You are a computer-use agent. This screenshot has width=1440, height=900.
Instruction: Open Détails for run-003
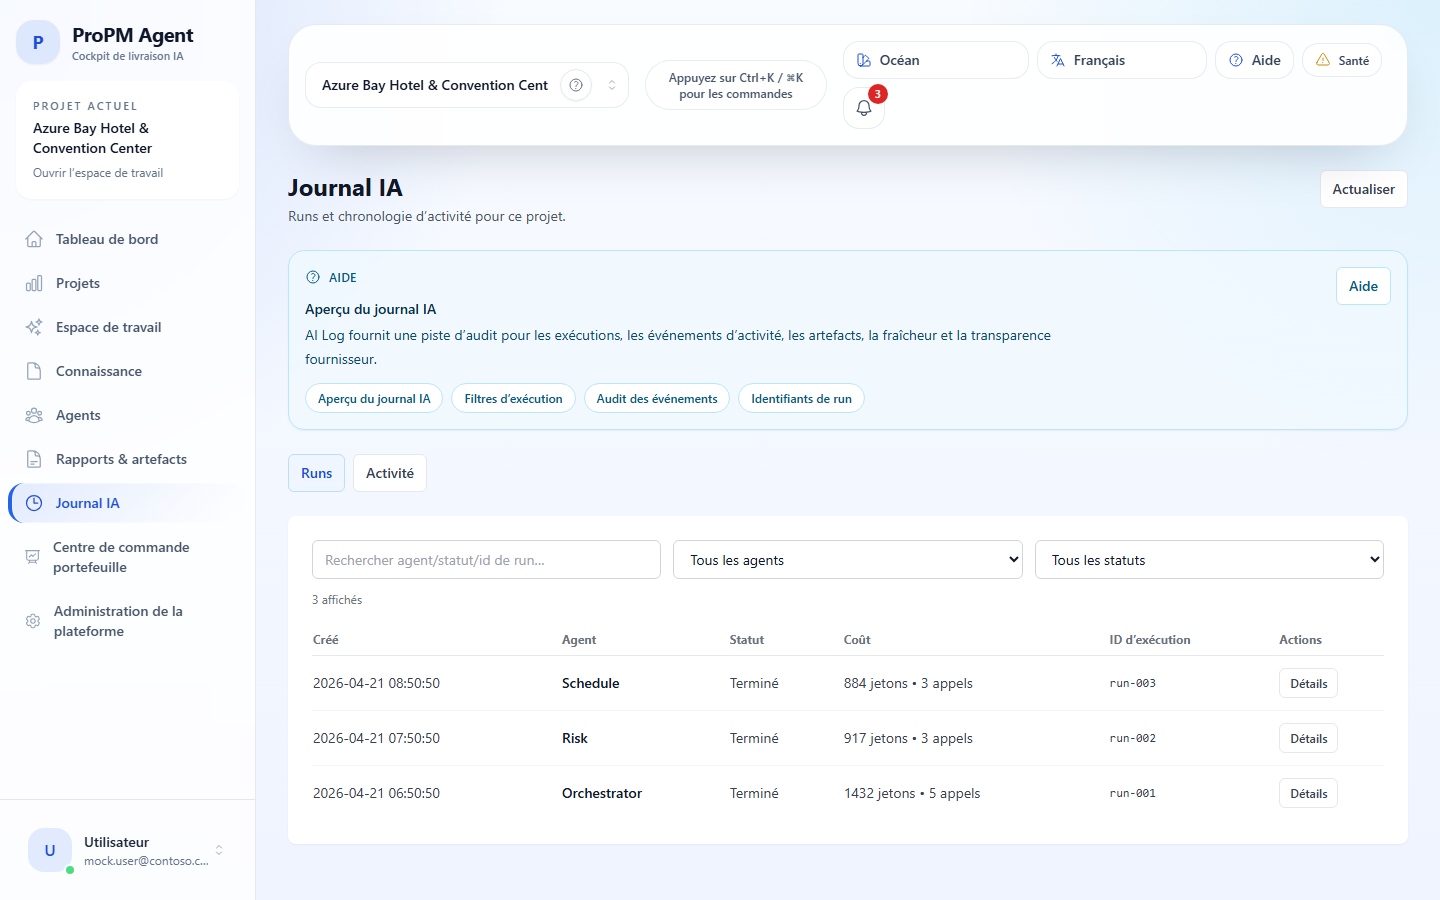point(1308,684)
